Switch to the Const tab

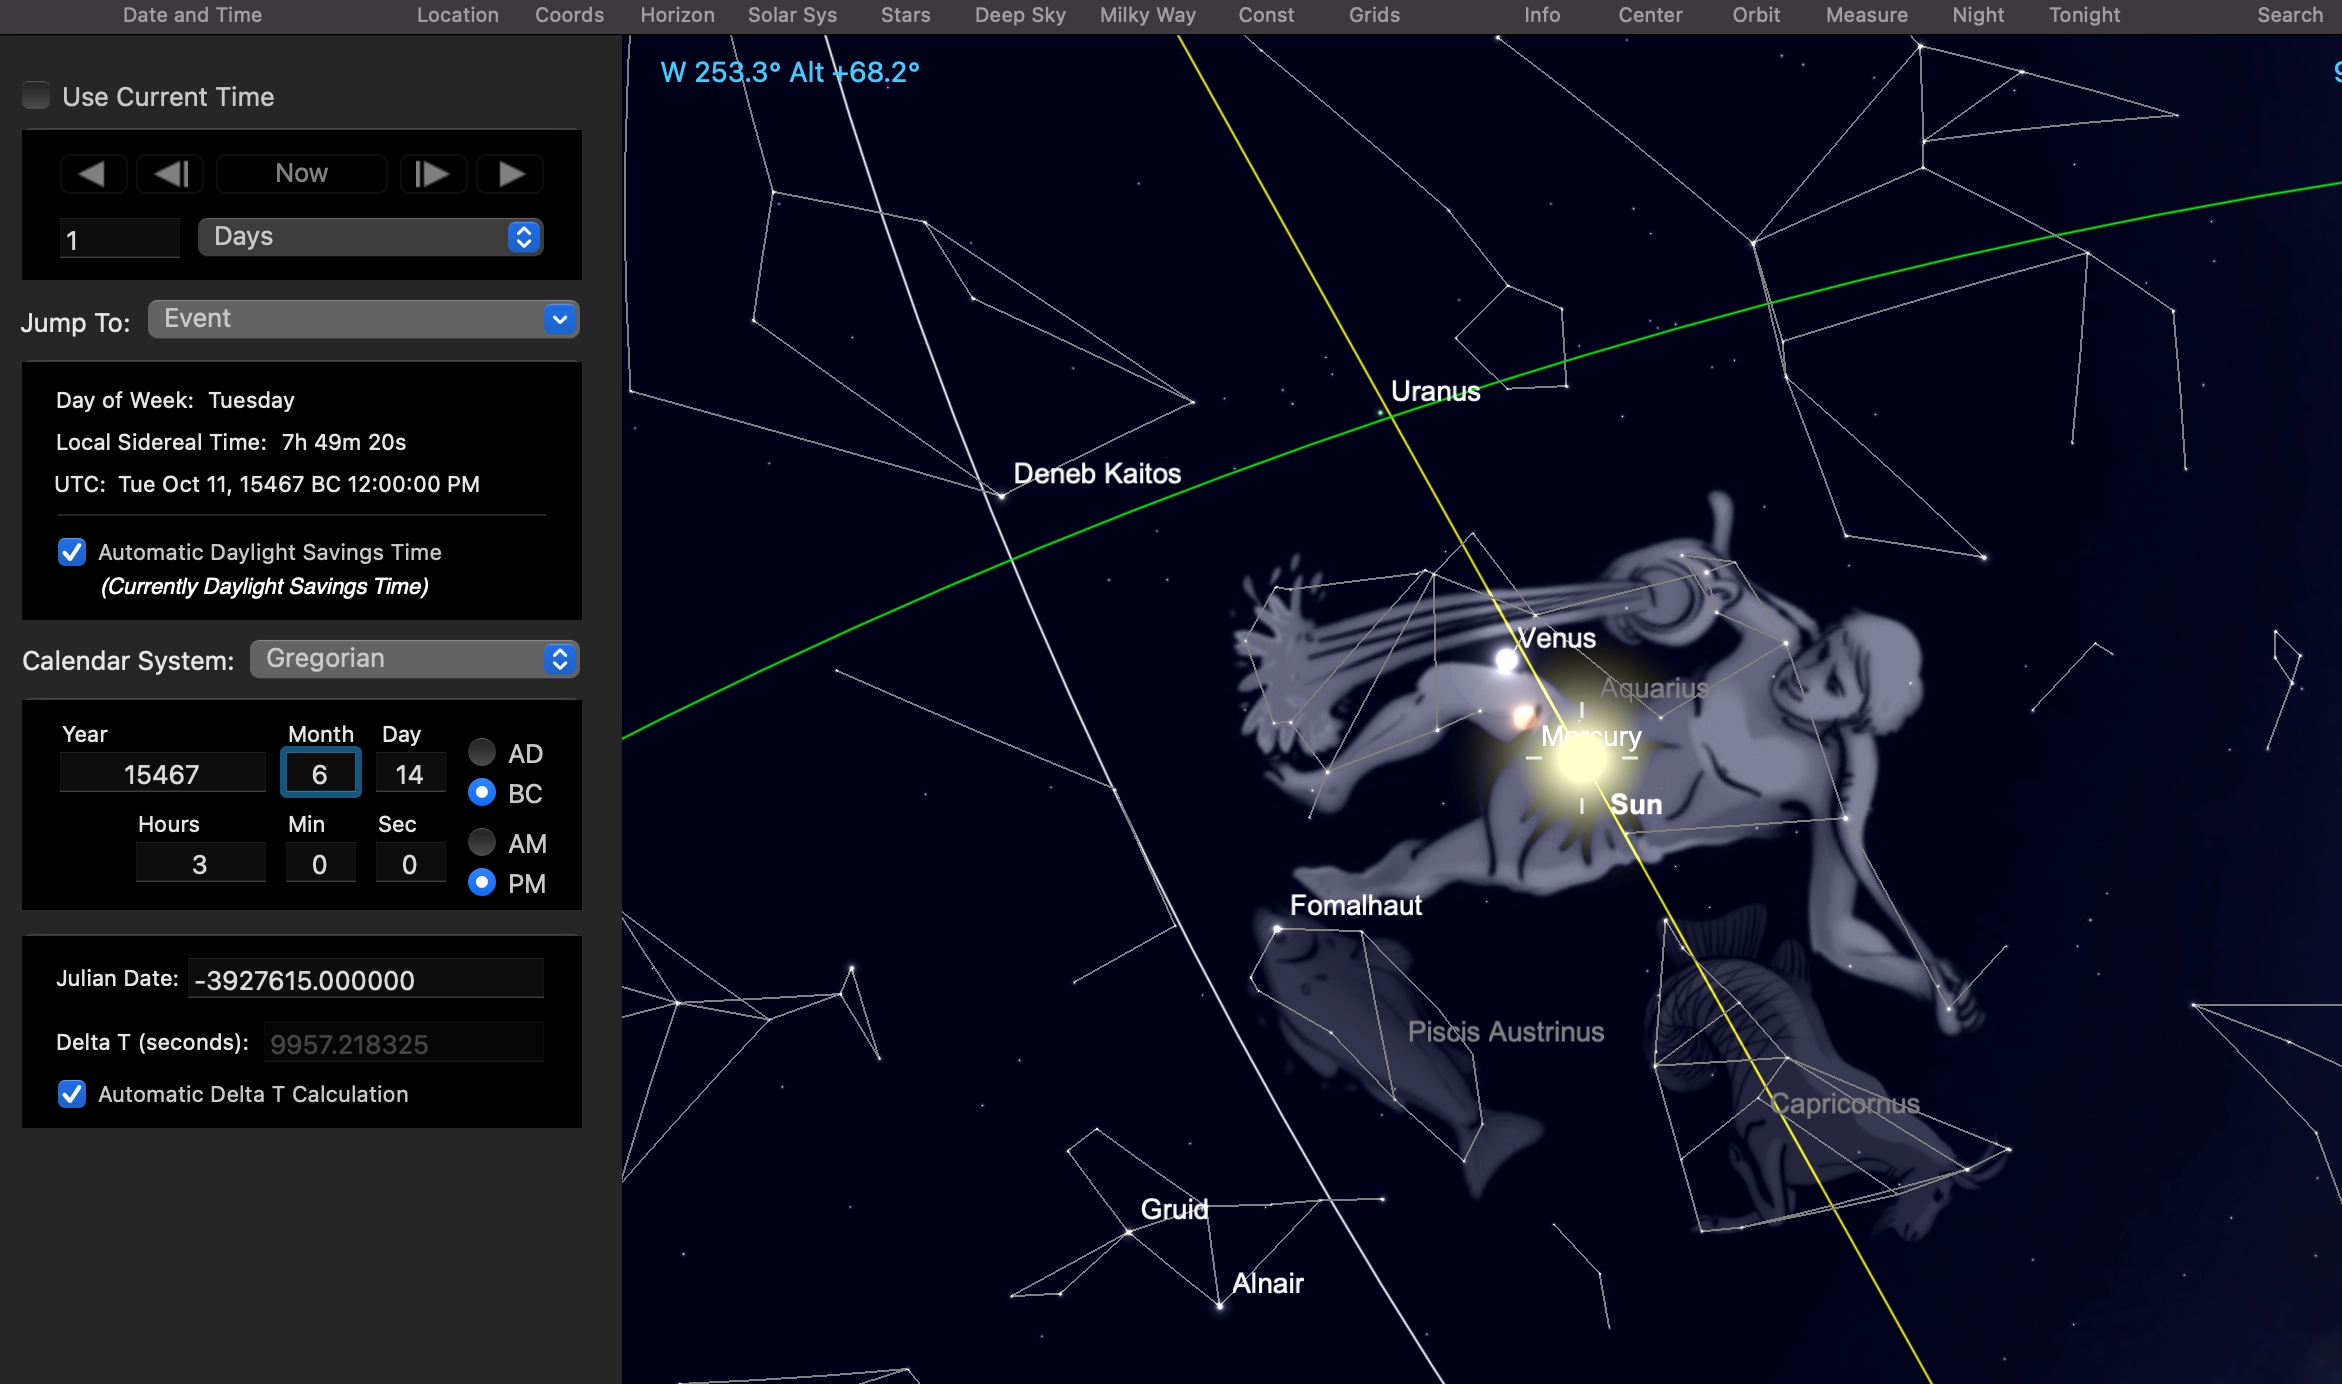1266,15
